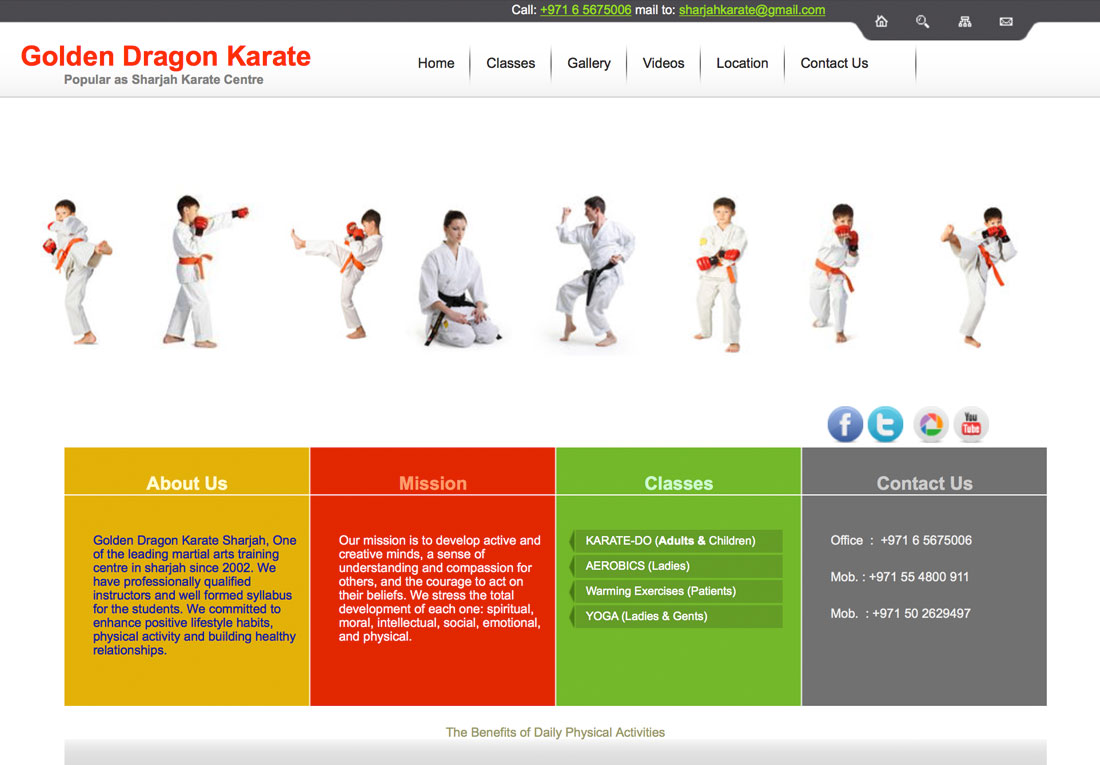This screenshot has width=1100, height=765.
Task: Click the home icon in the top toolbar
Action: 881,21
